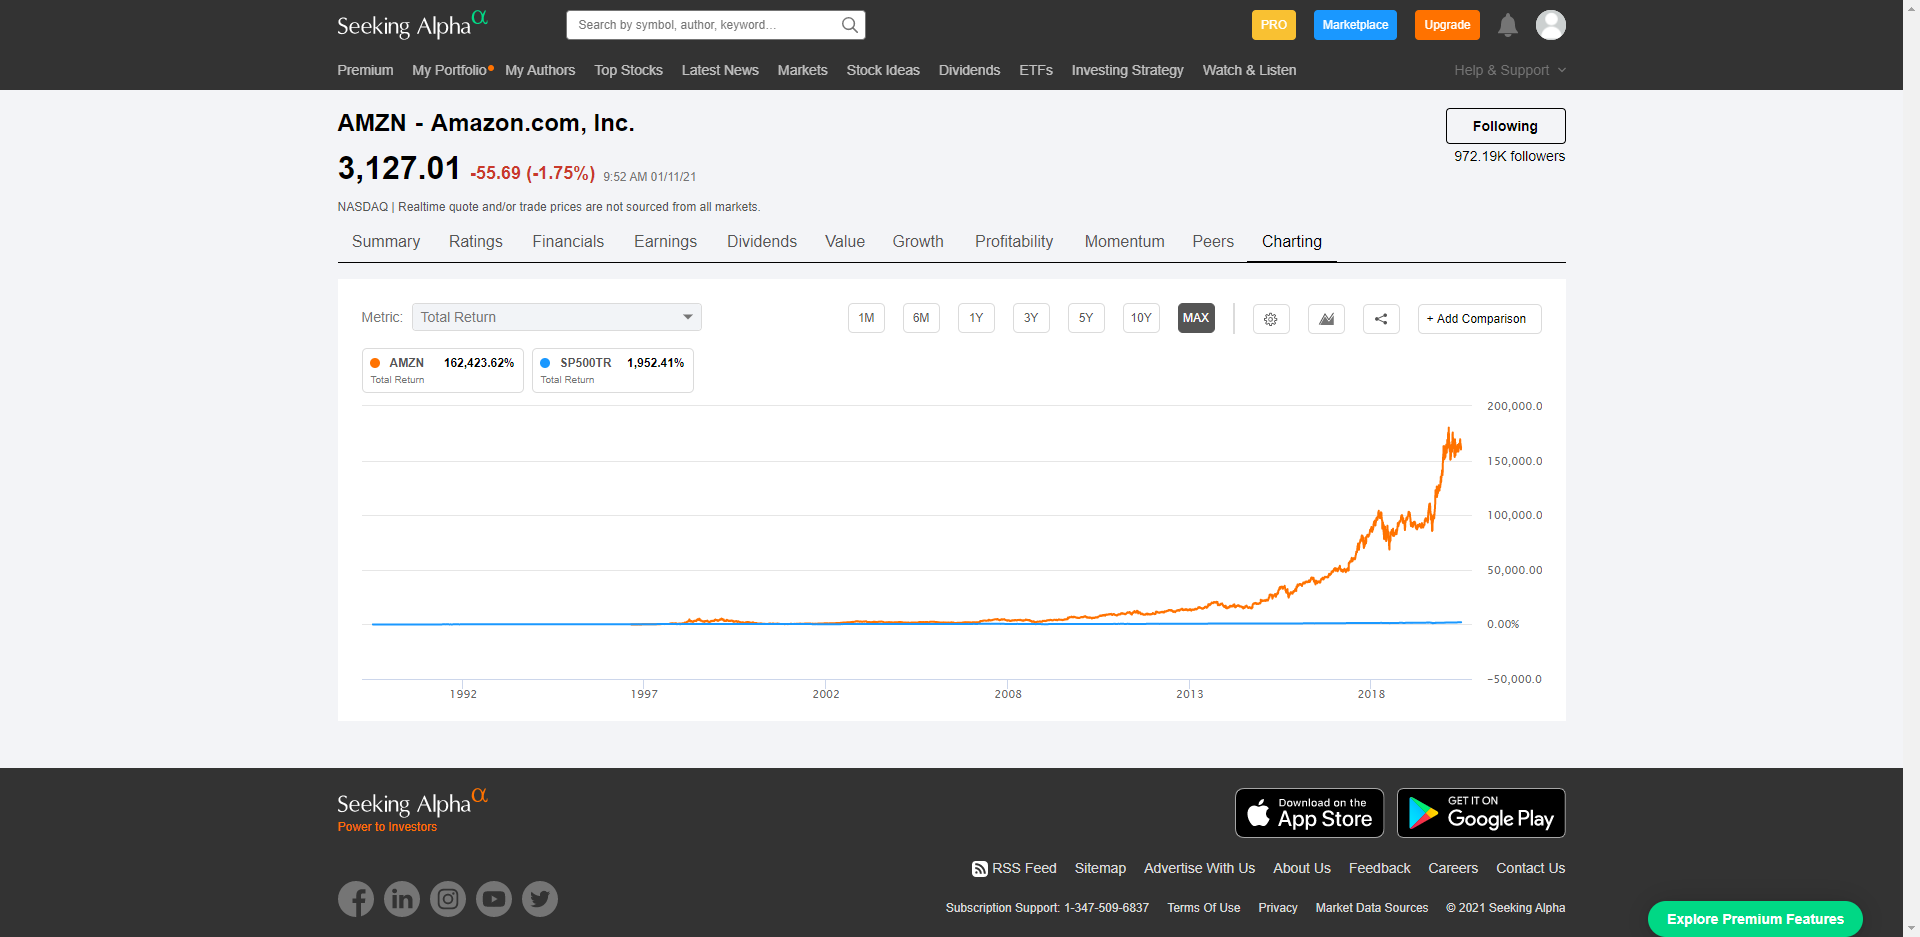The height and width of the screenshot is (937, 1920).
Task: Go to the Dividends stock tab
Action: [x=762, y=242]
